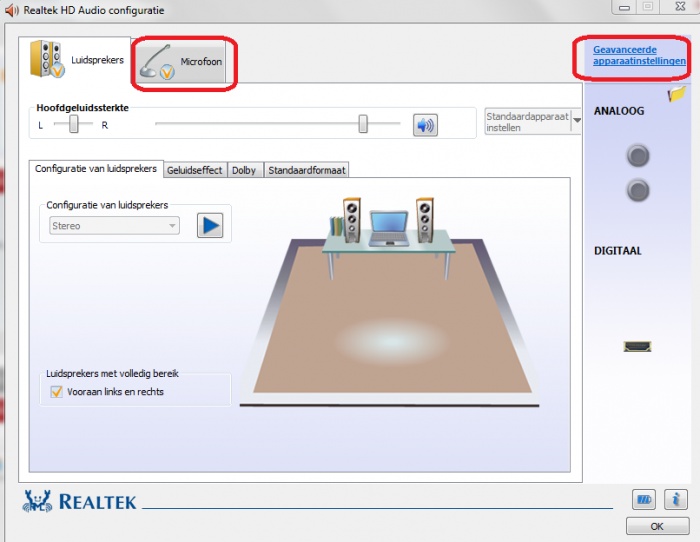Select Configuratie van luidsprekers tab
This screenshot has width=700, height=542.
tap(96, 169)
